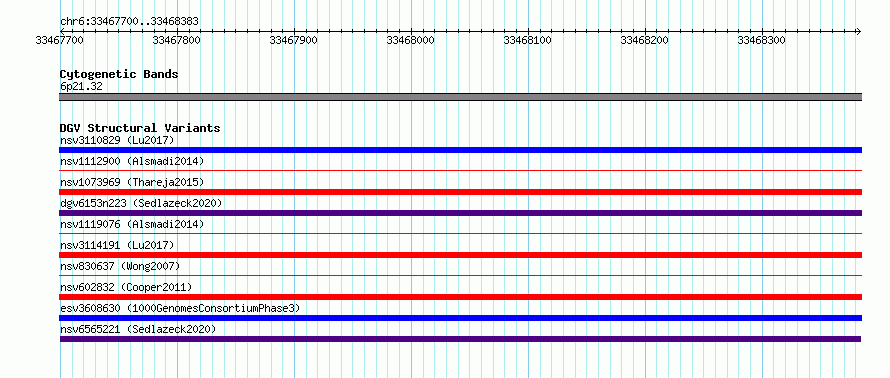The height and width of the screenshot is (378, 890).
Task: Click the nsv6565221 (Sedlazeck2020) variant label
Action: 138,329
